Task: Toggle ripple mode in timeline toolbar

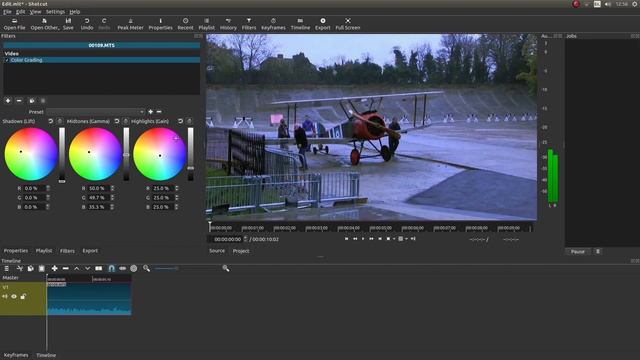Action: coord(133,268)
